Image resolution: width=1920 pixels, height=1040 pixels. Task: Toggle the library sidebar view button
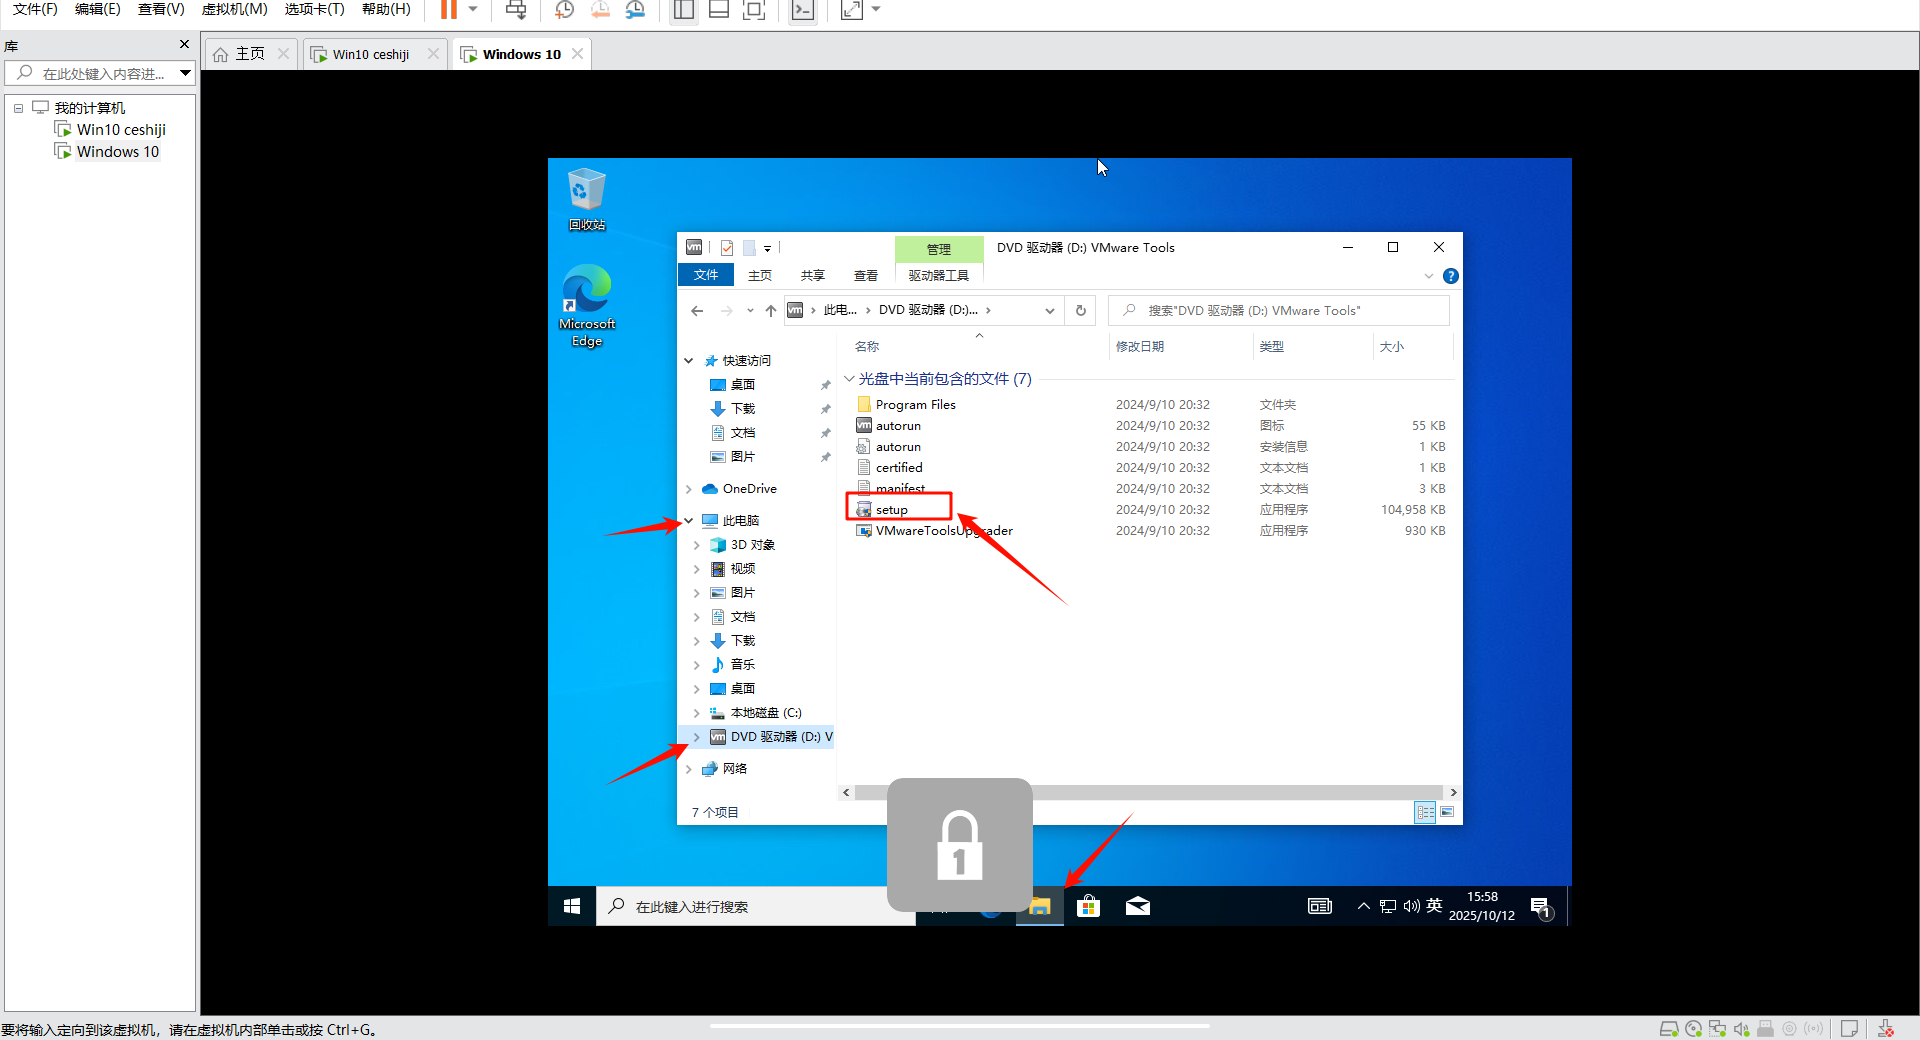[x=684, y=10]
